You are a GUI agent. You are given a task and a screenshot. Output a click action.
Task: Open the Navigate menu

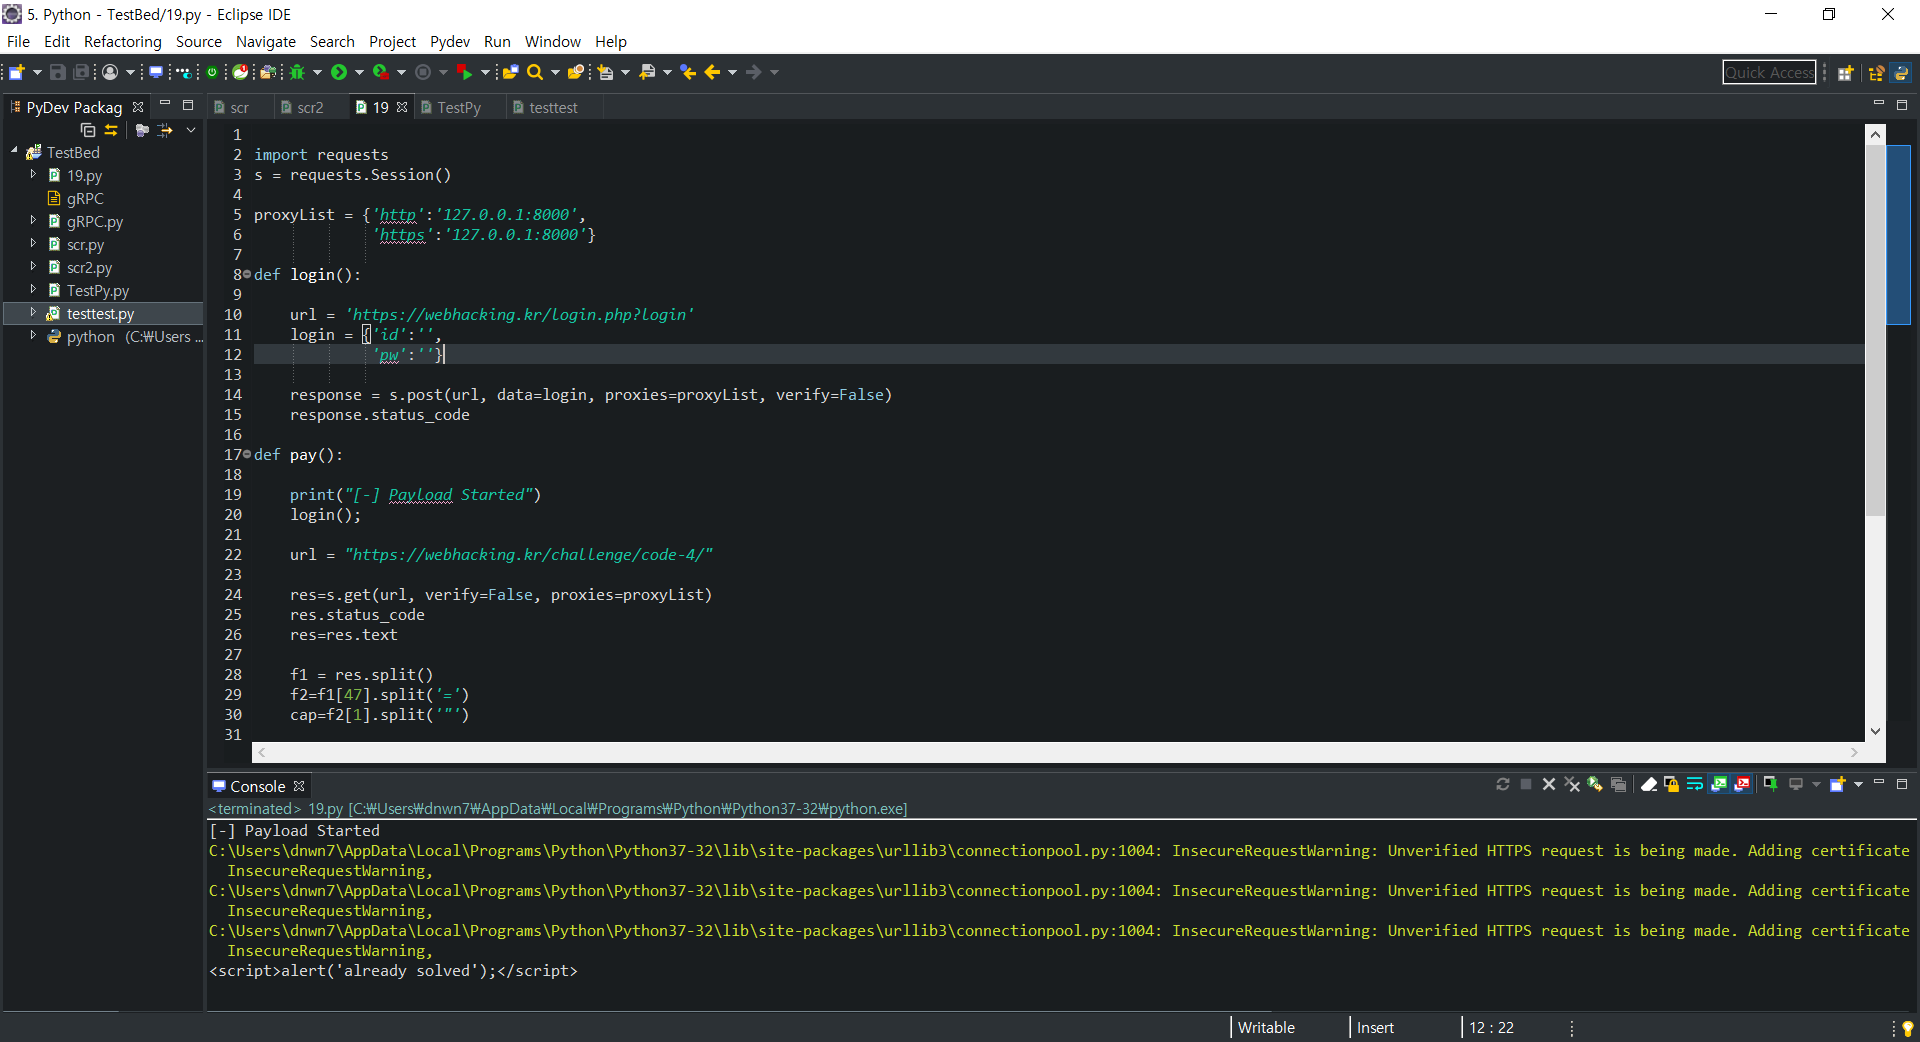266,41
